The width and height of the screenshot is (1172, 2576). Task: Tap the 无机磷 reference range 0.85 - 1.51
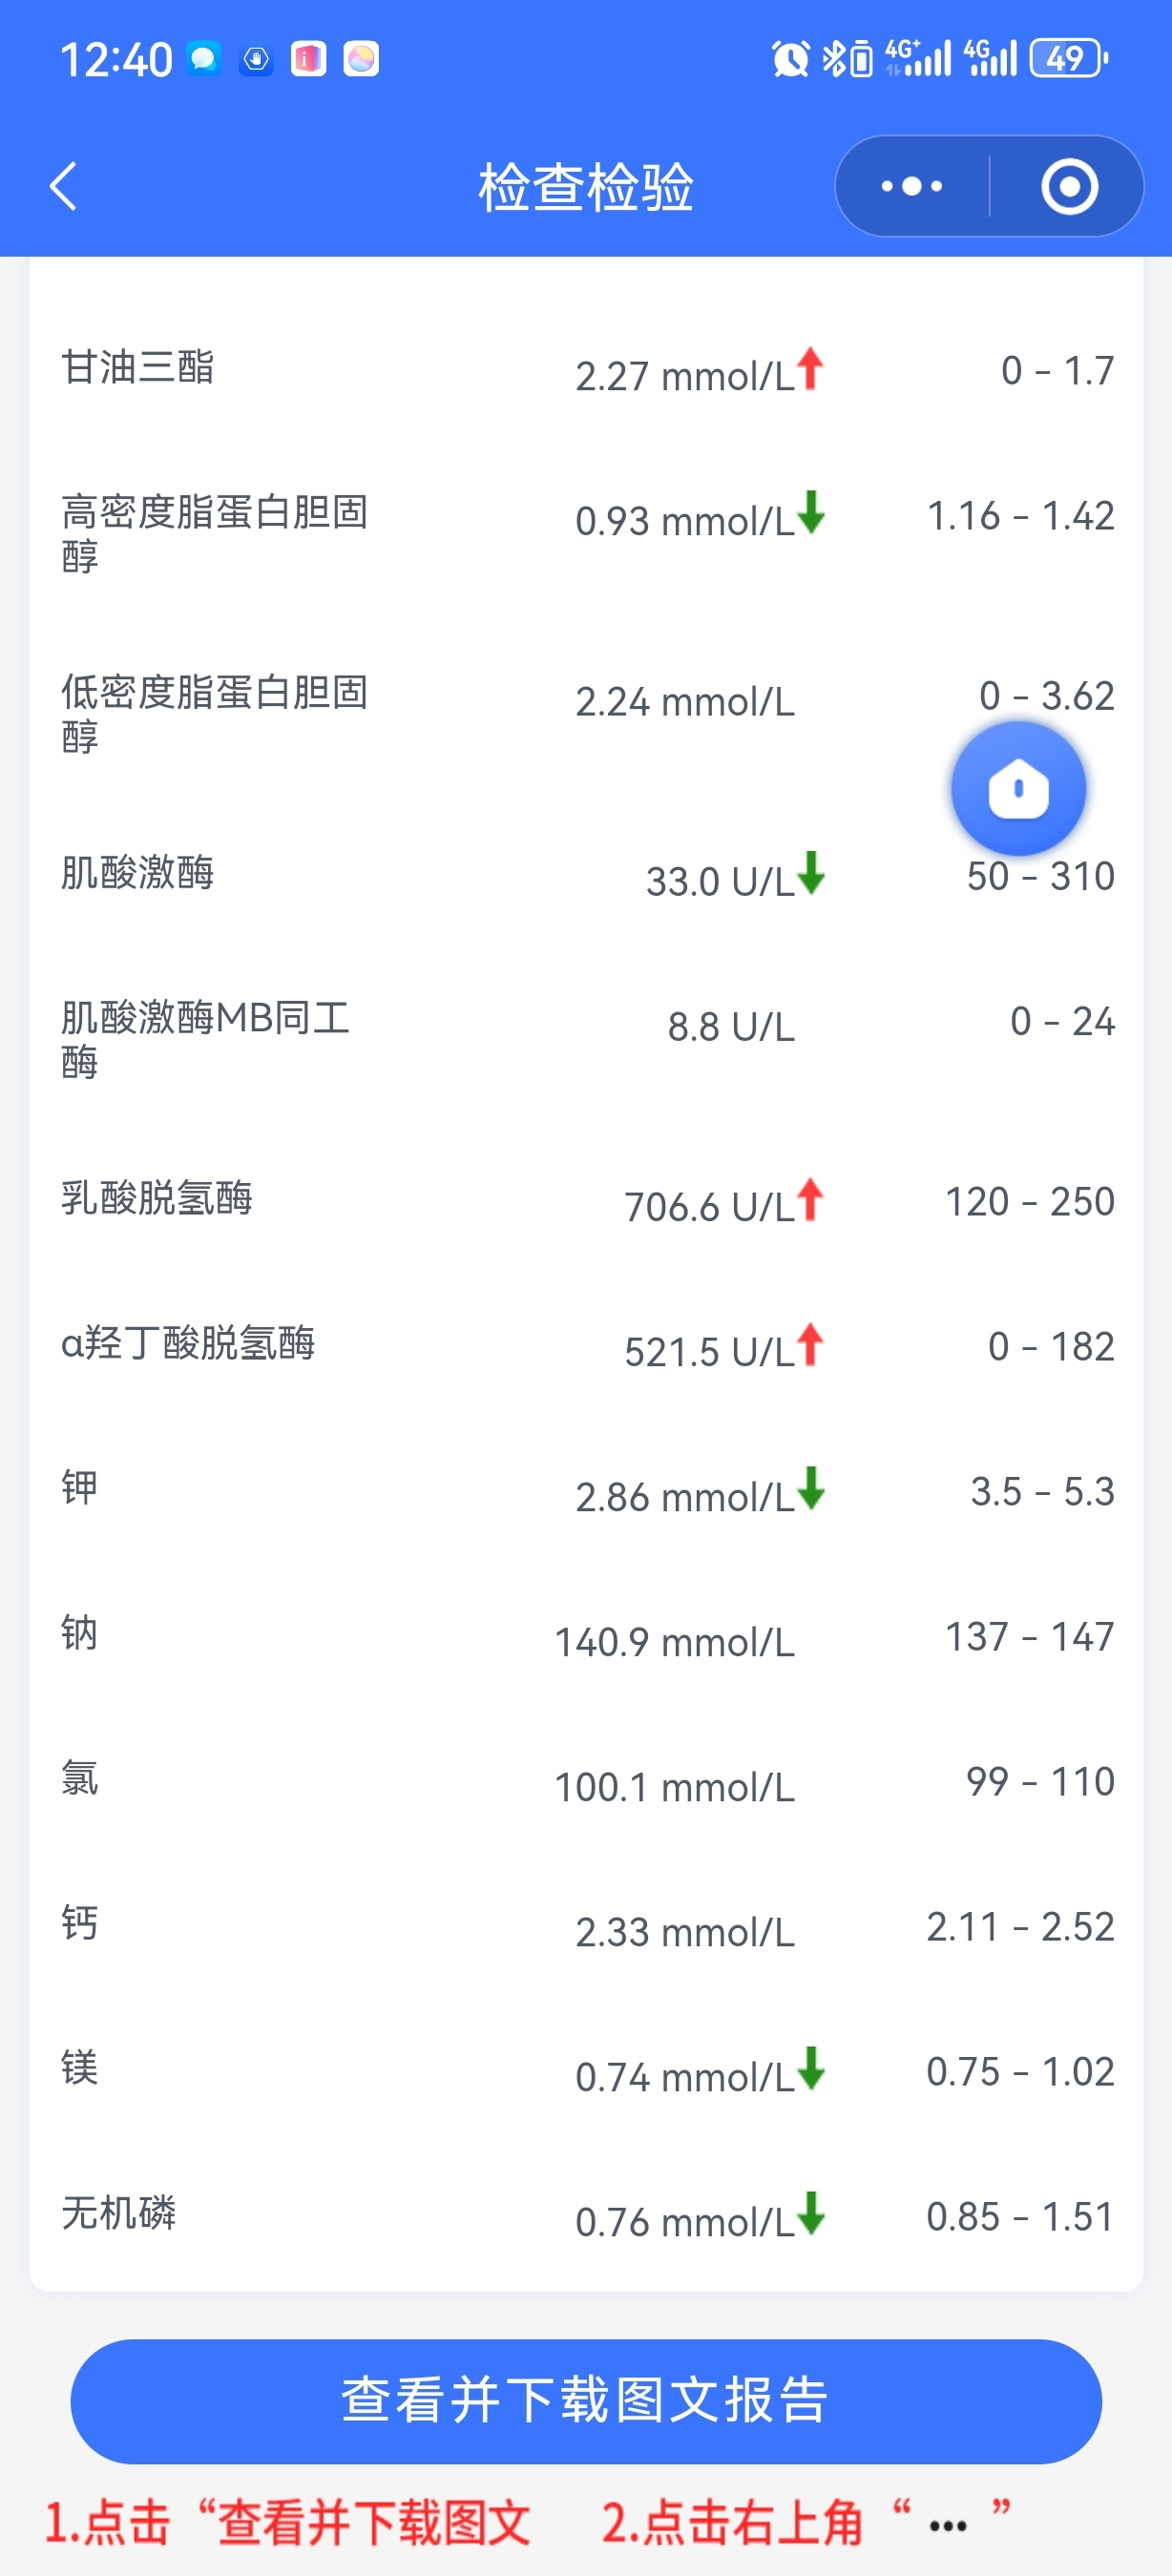tap(1019, 2216)
